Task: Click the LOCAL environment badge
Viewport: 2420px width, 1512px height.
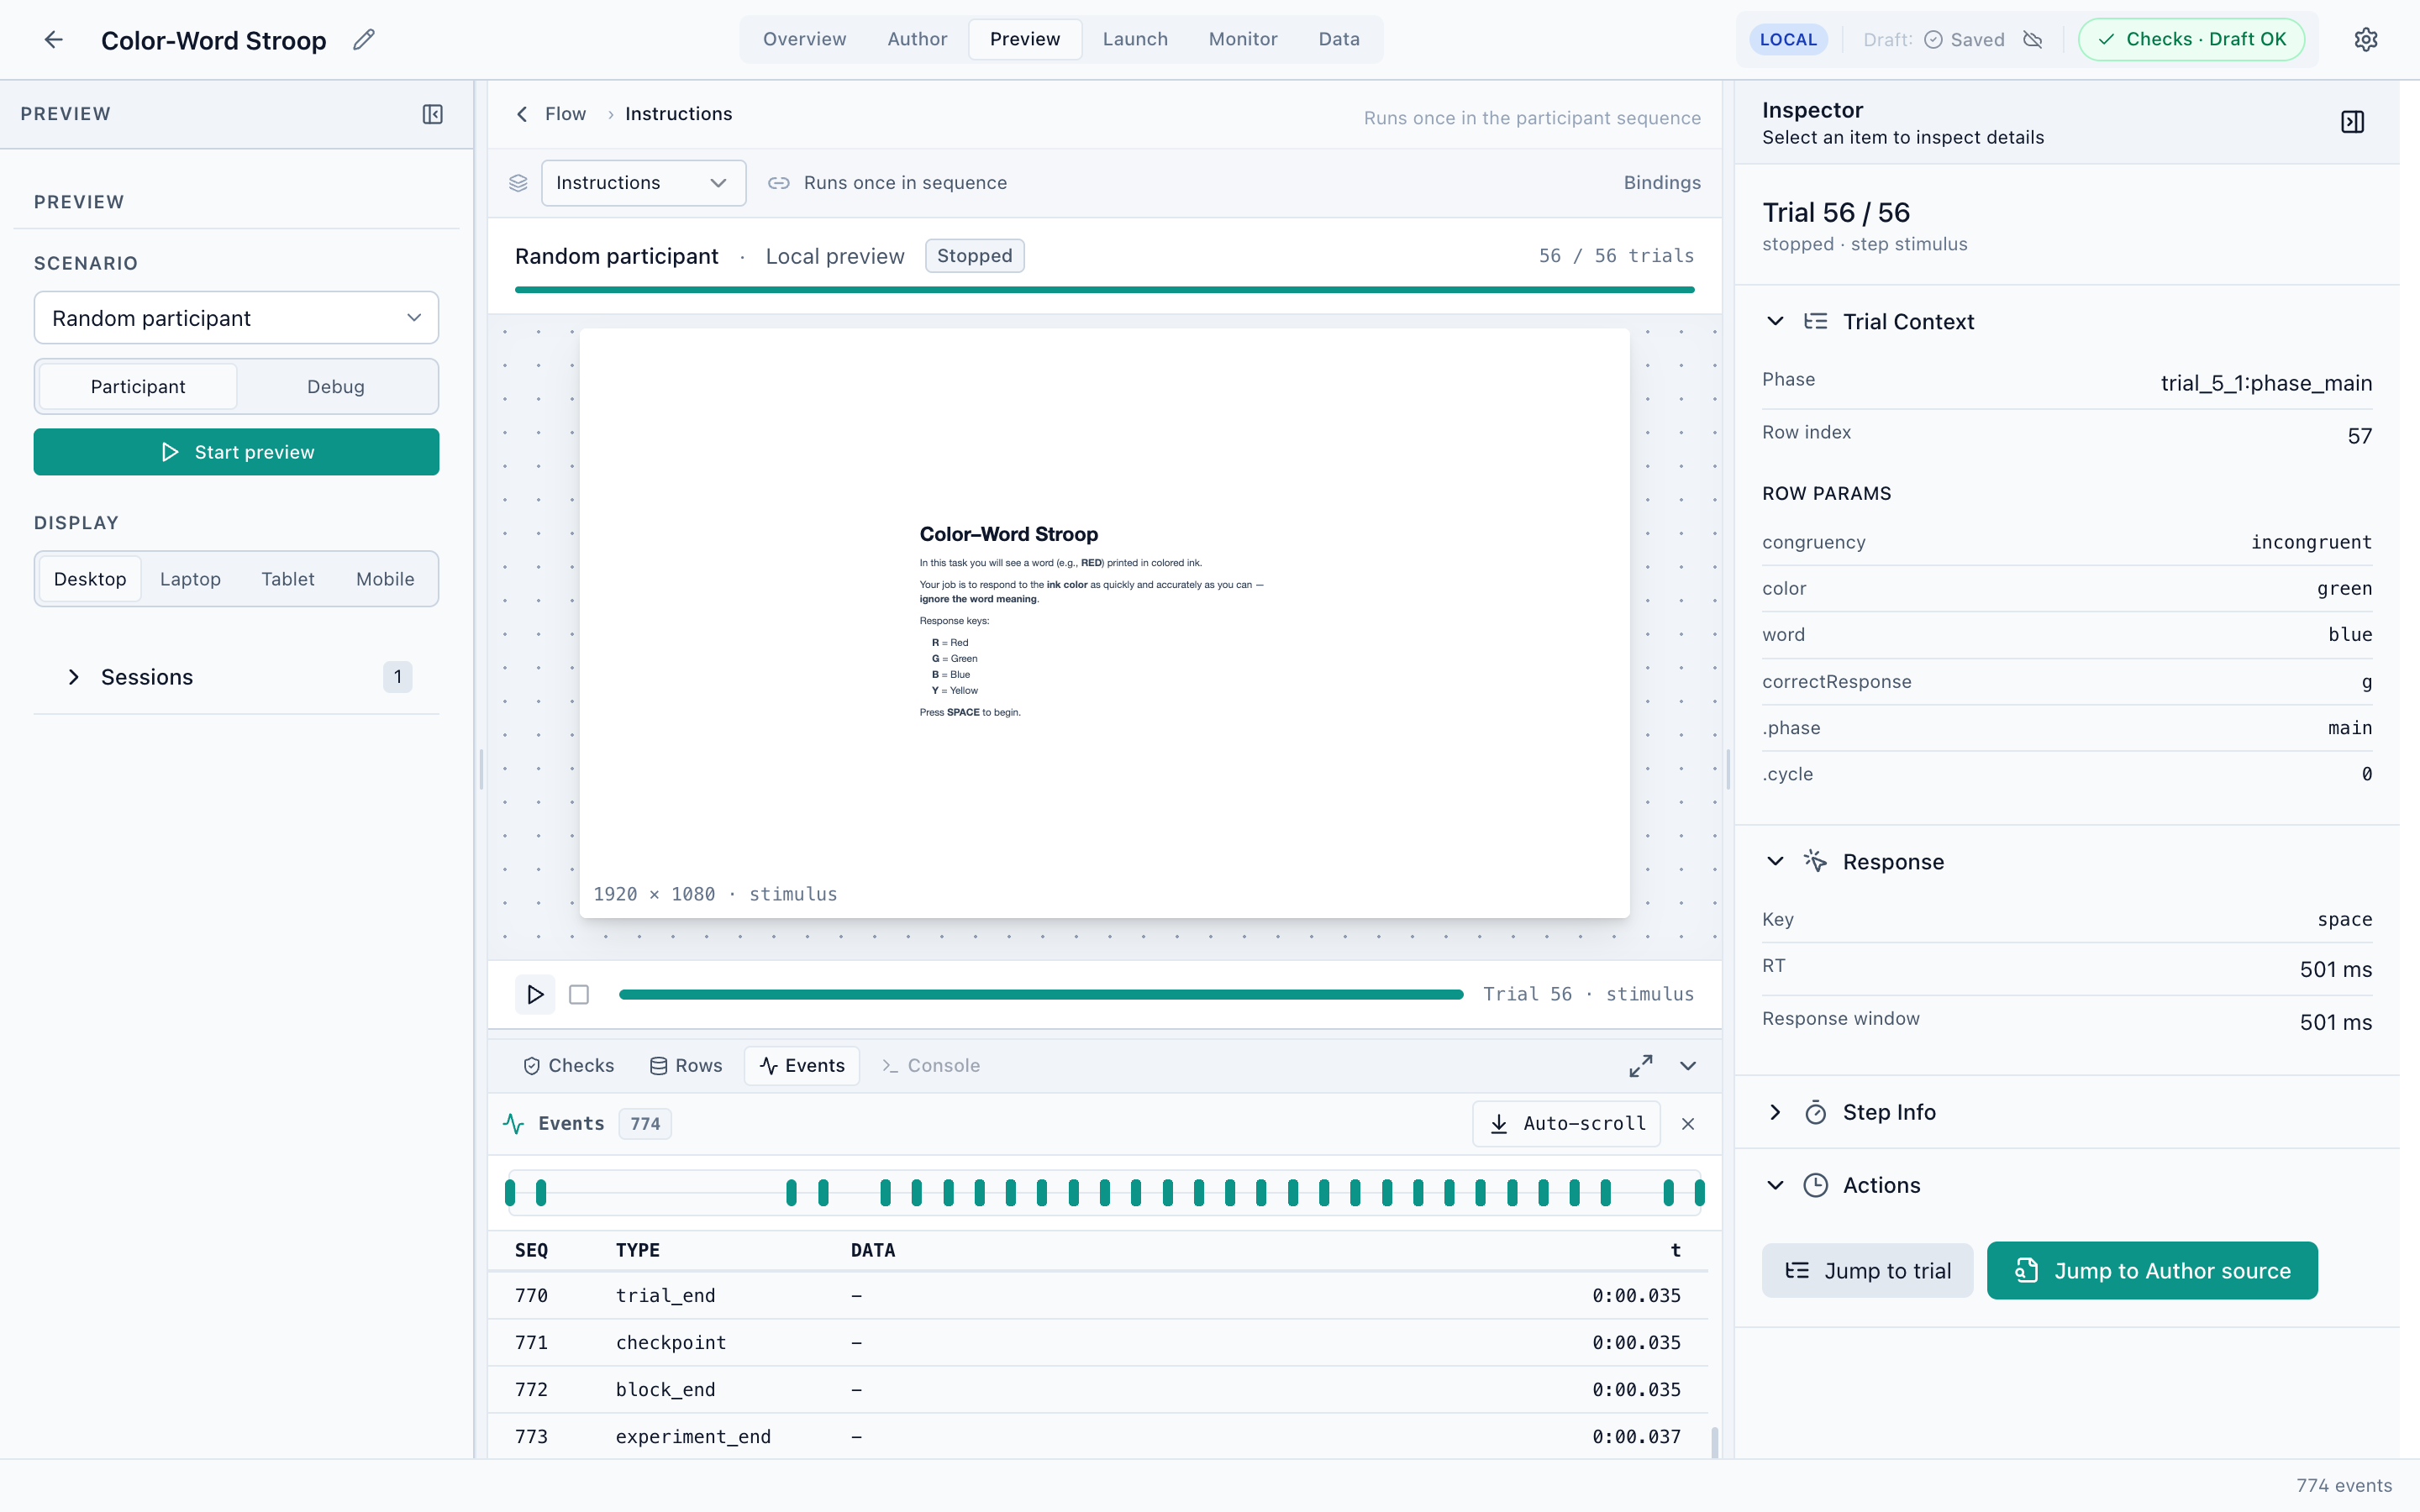Action: pyautogui.click(x=1788, y=39)
